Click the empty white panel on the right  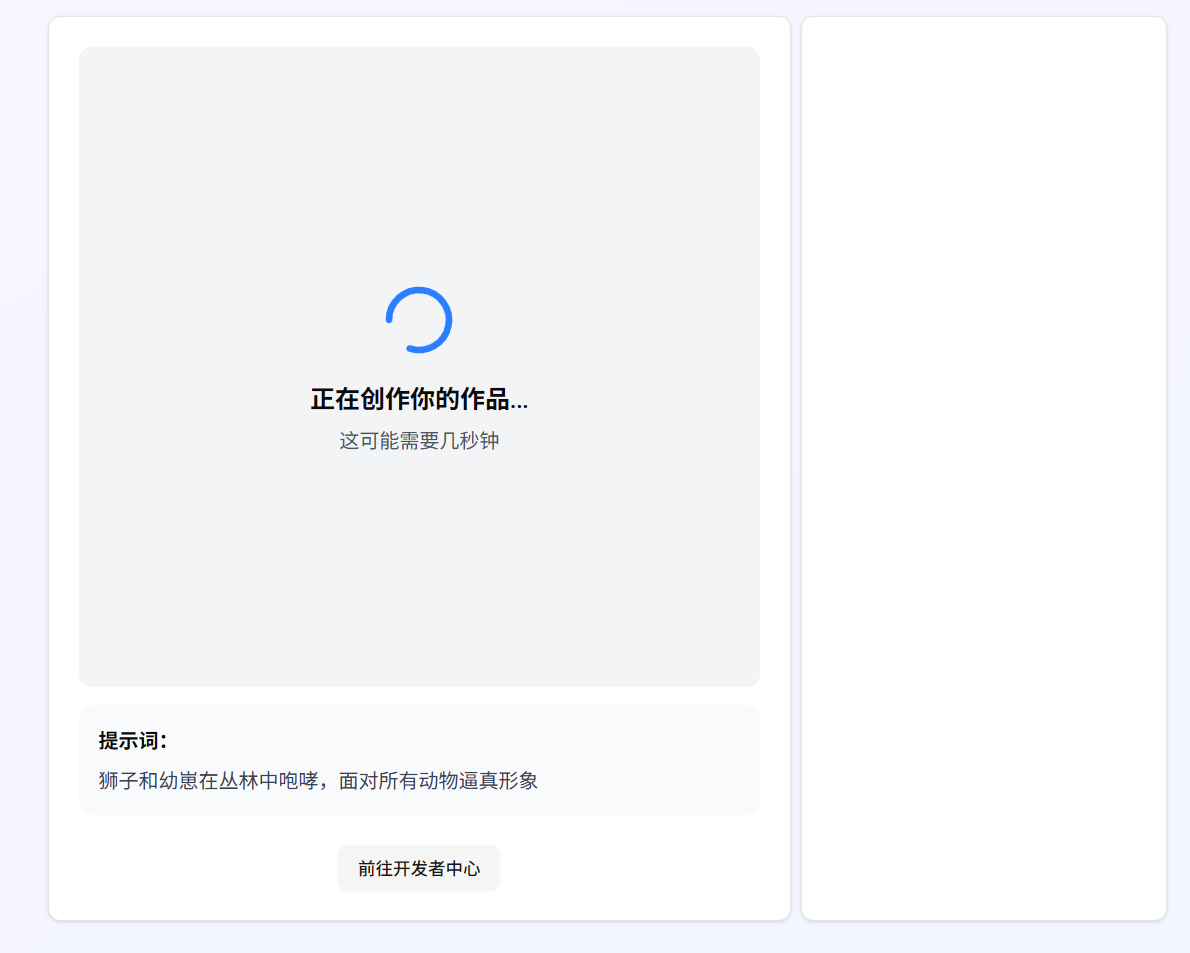click(983, 468)
